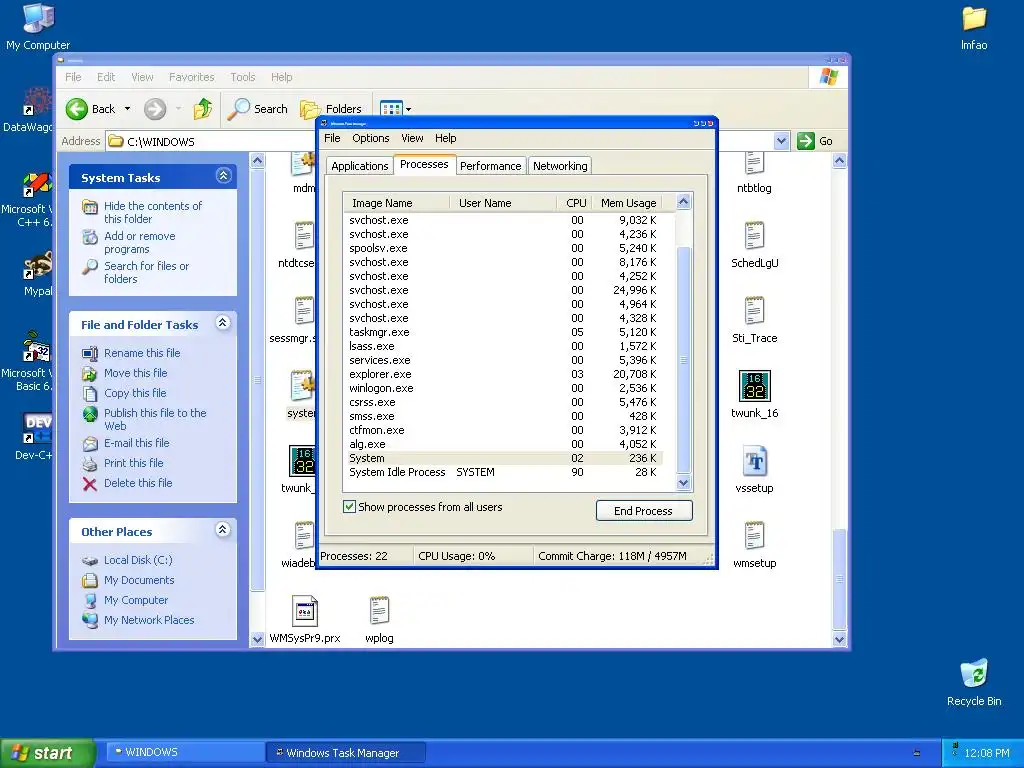Open Dev-C++ desktop shortcut
The height and width of the screenshot is (768, 1024).
(x=36, y=428)
